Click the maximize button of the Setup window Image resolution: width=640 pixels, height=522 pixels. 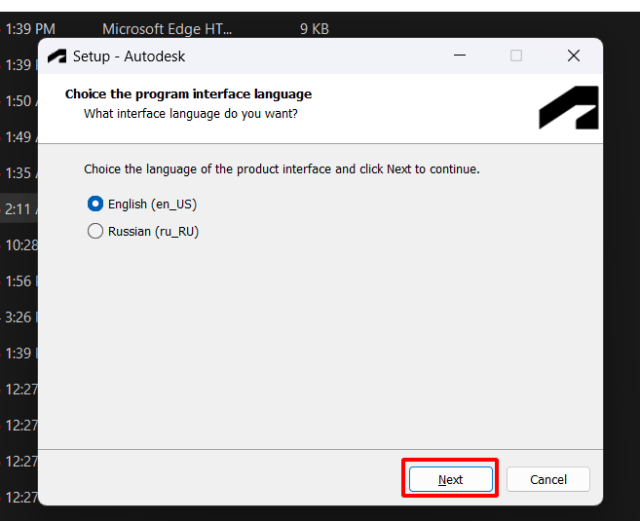pos(516,56)
